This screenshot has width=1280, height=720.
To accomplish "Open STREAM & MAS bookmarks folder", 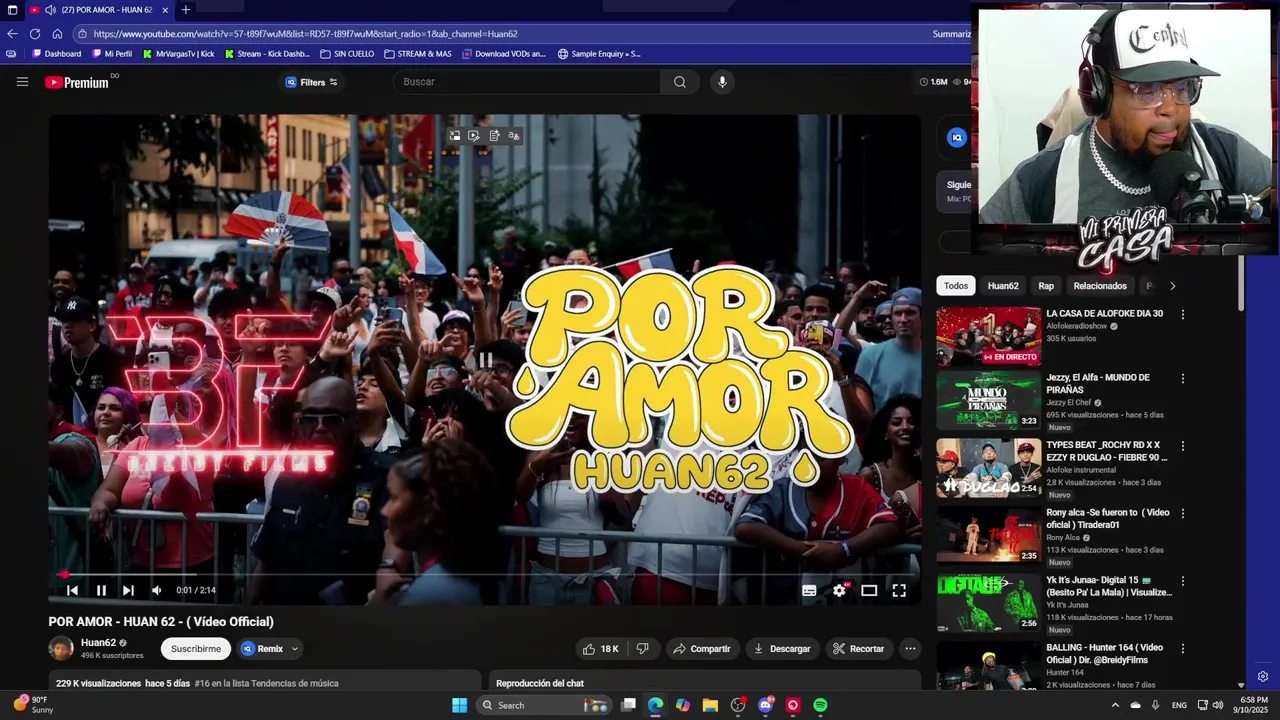I will (418, 54).
